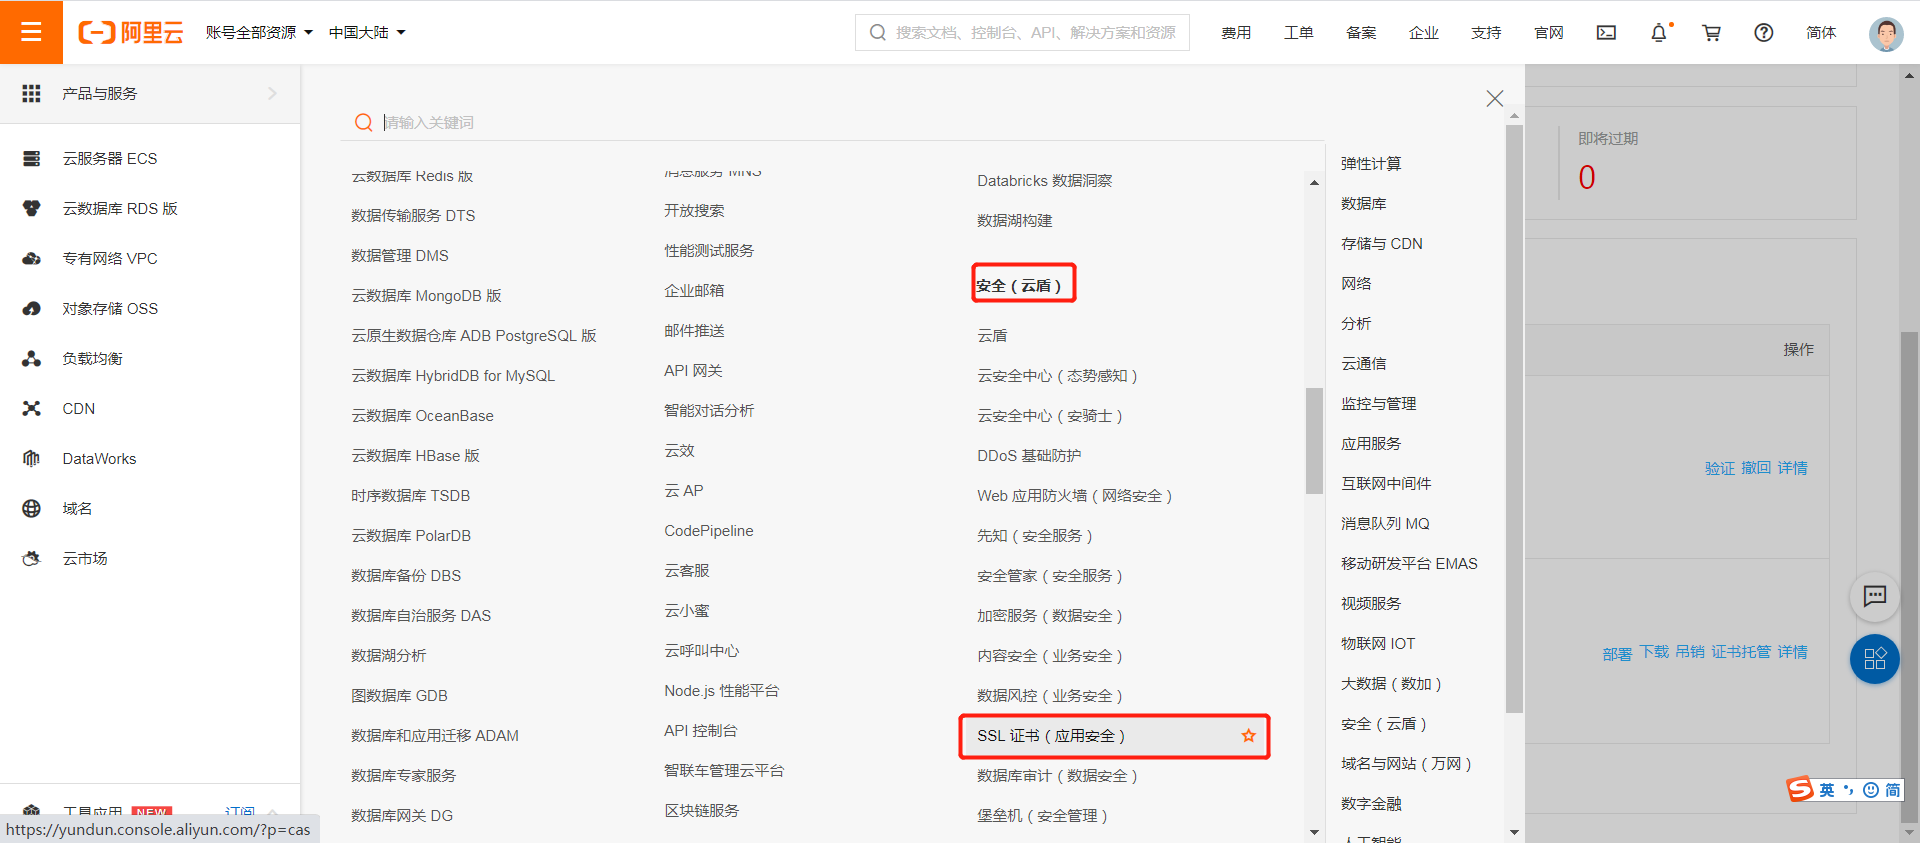Jump to the 消息队列 MQ category

(1385, 524)
